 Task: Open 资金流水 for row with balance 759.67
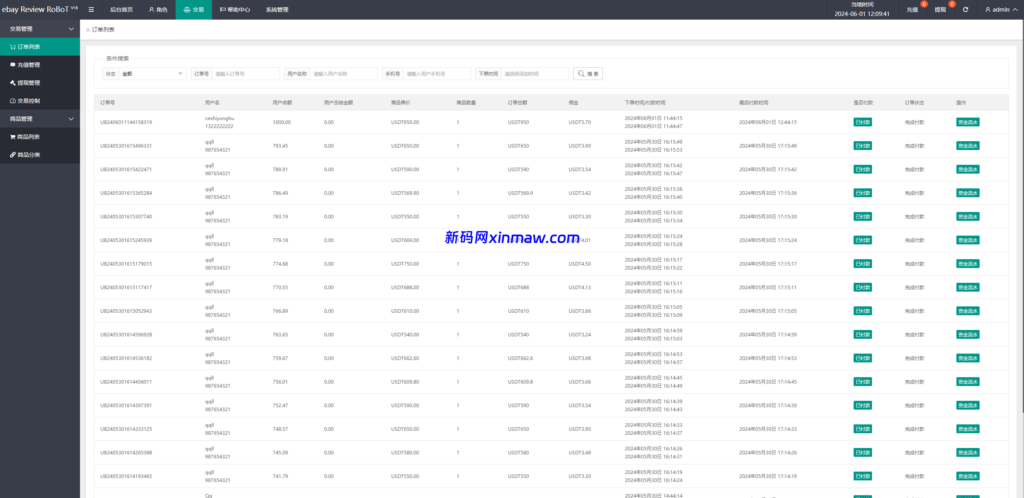tap(968, 358)
